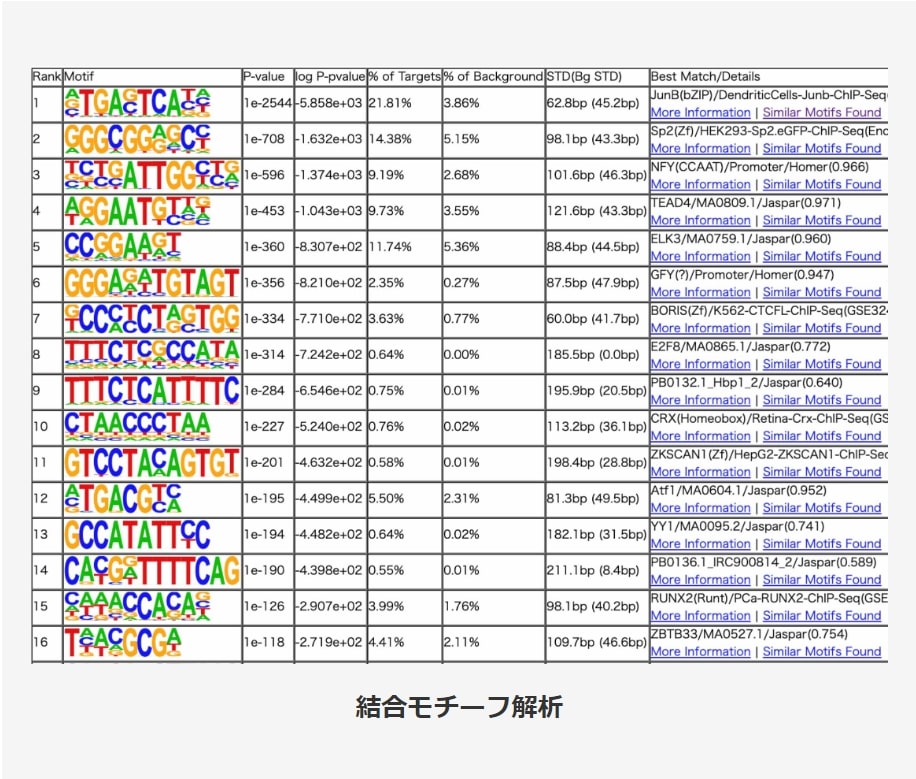Click More Information under Sp2(Zf) match
Image resolution: width=916 pixels, height=779 pixels.
(x=700, y=148)
